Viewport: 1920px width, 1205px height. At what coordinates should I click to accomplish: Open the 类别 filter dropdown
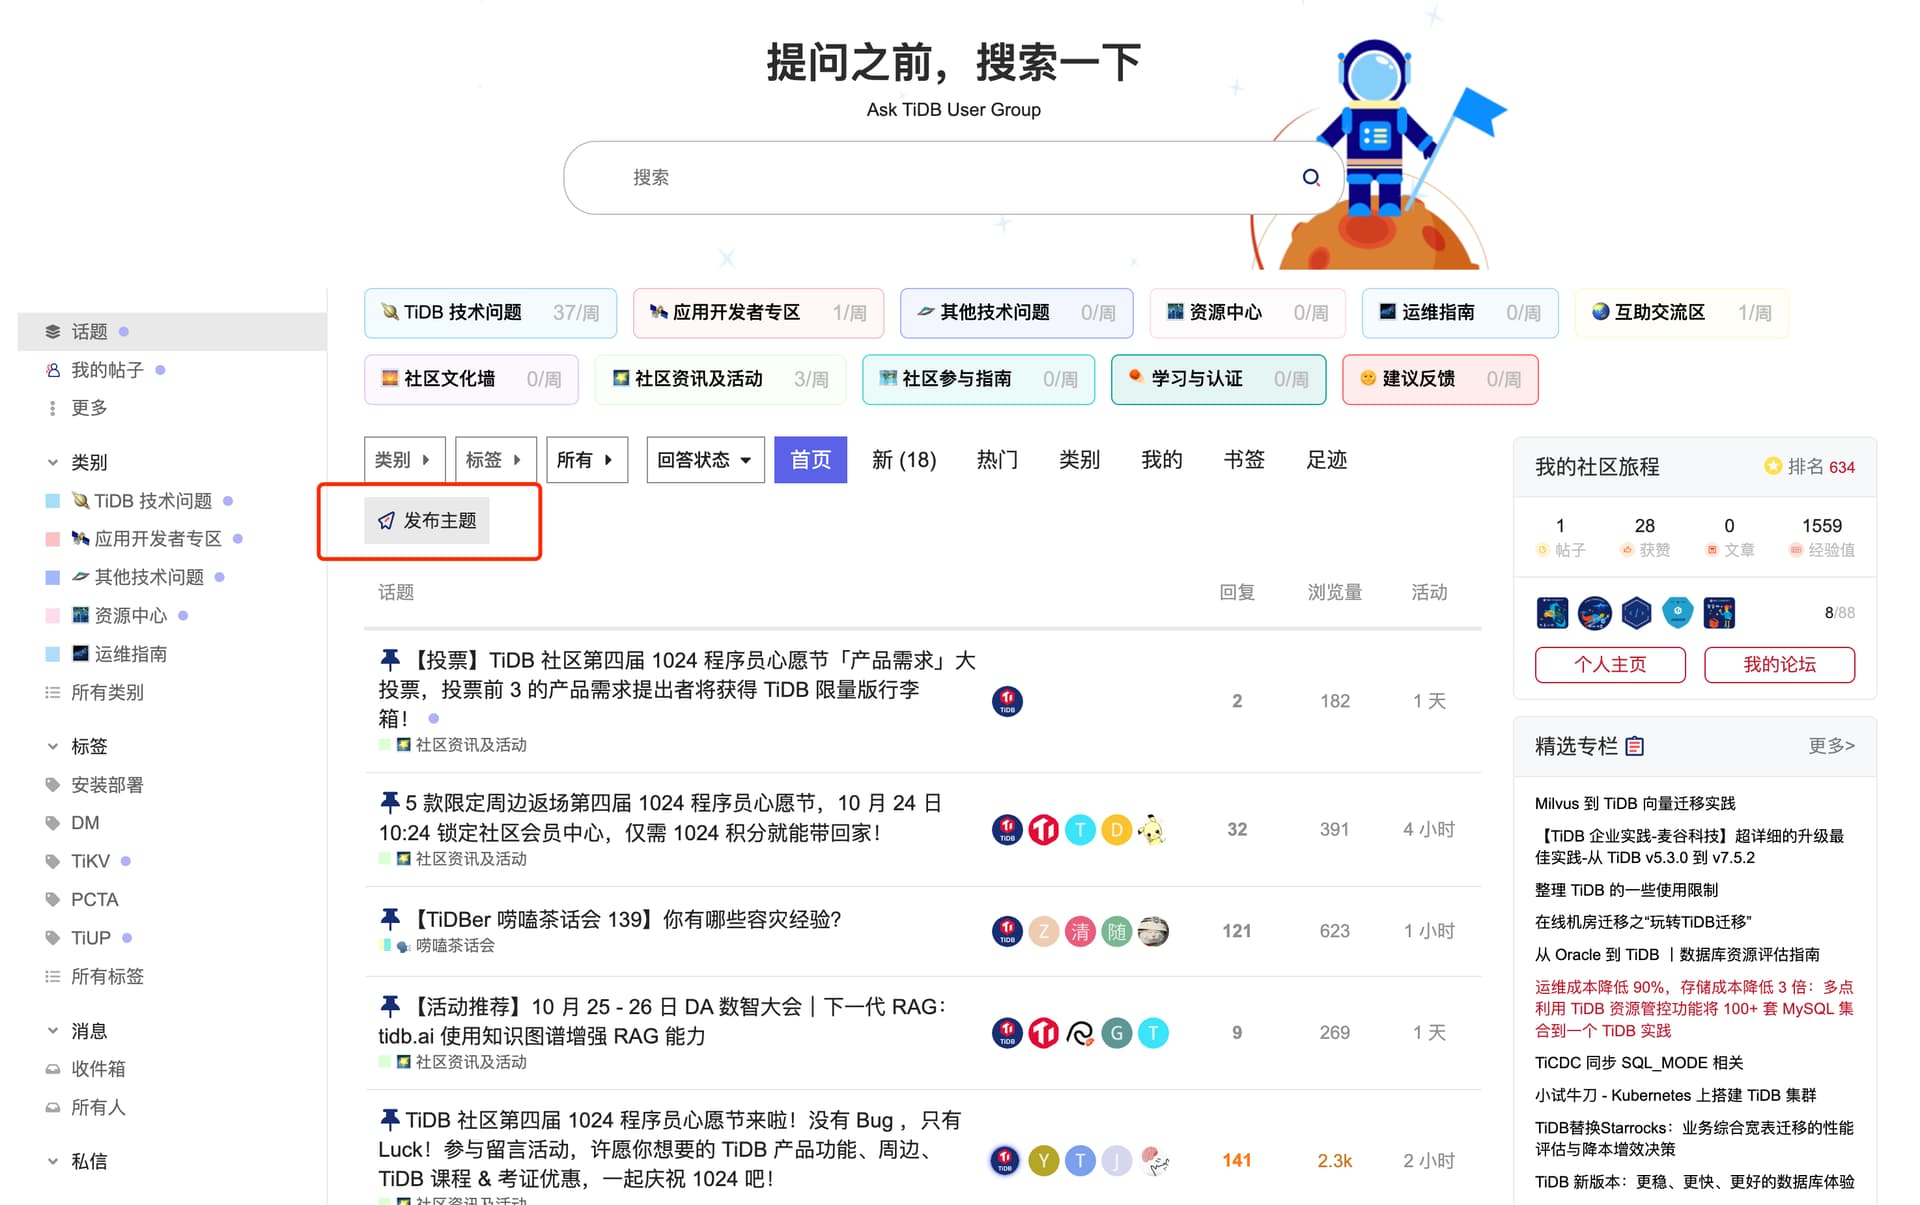pos(403,460)
